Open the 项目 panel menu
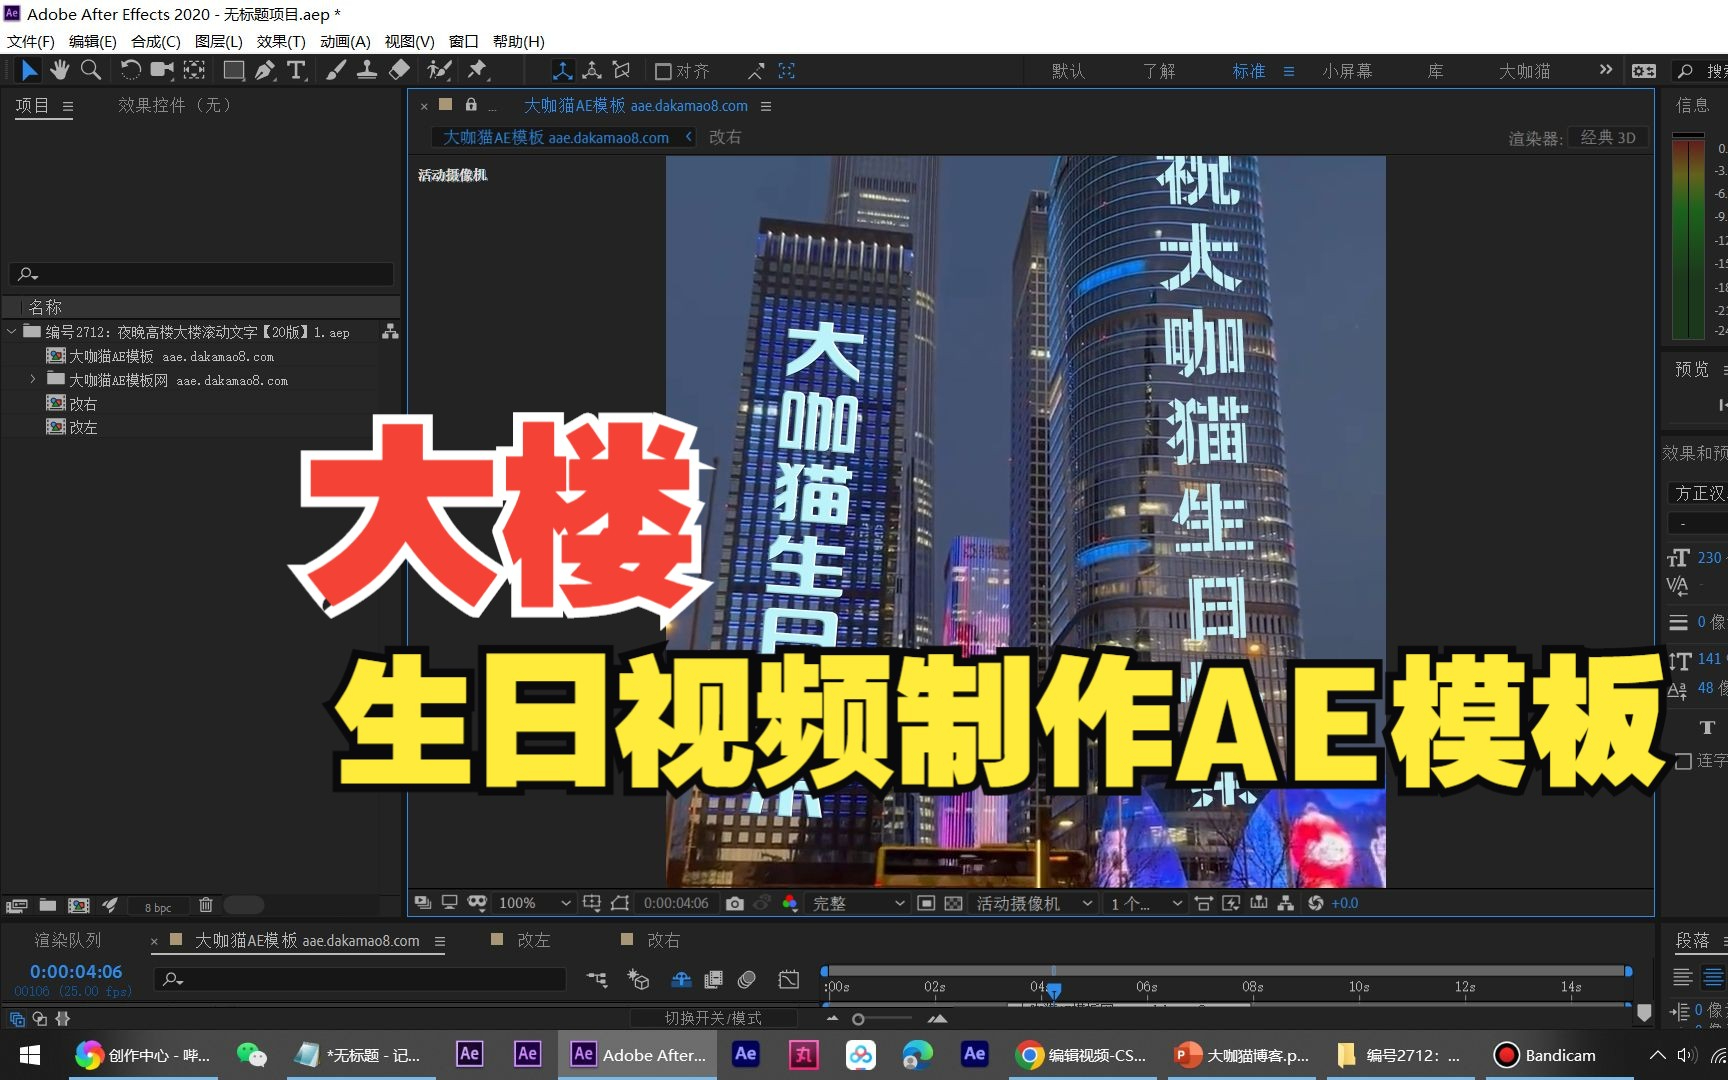1728x1080 pixels. 68,106
